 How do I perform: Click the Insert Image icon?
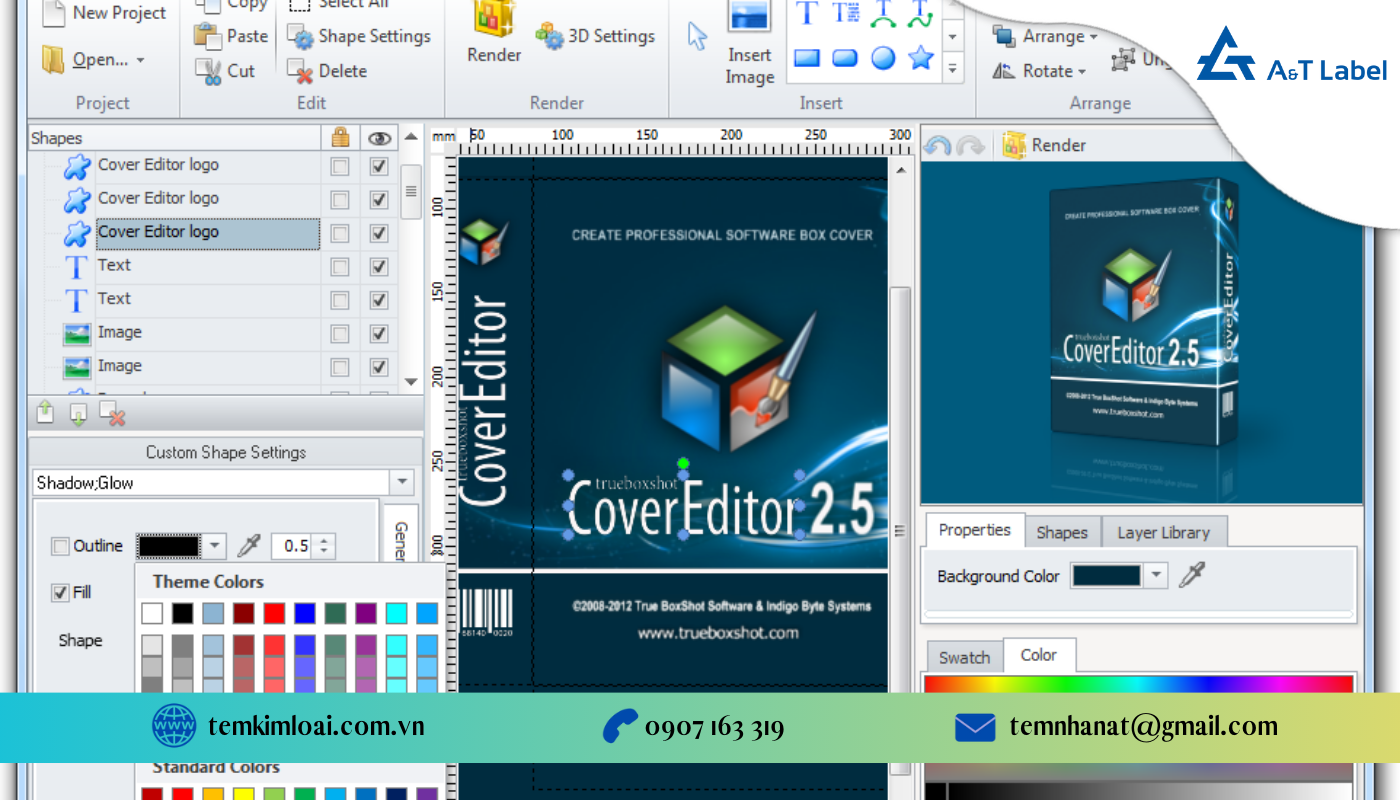(x=750, y=18)
